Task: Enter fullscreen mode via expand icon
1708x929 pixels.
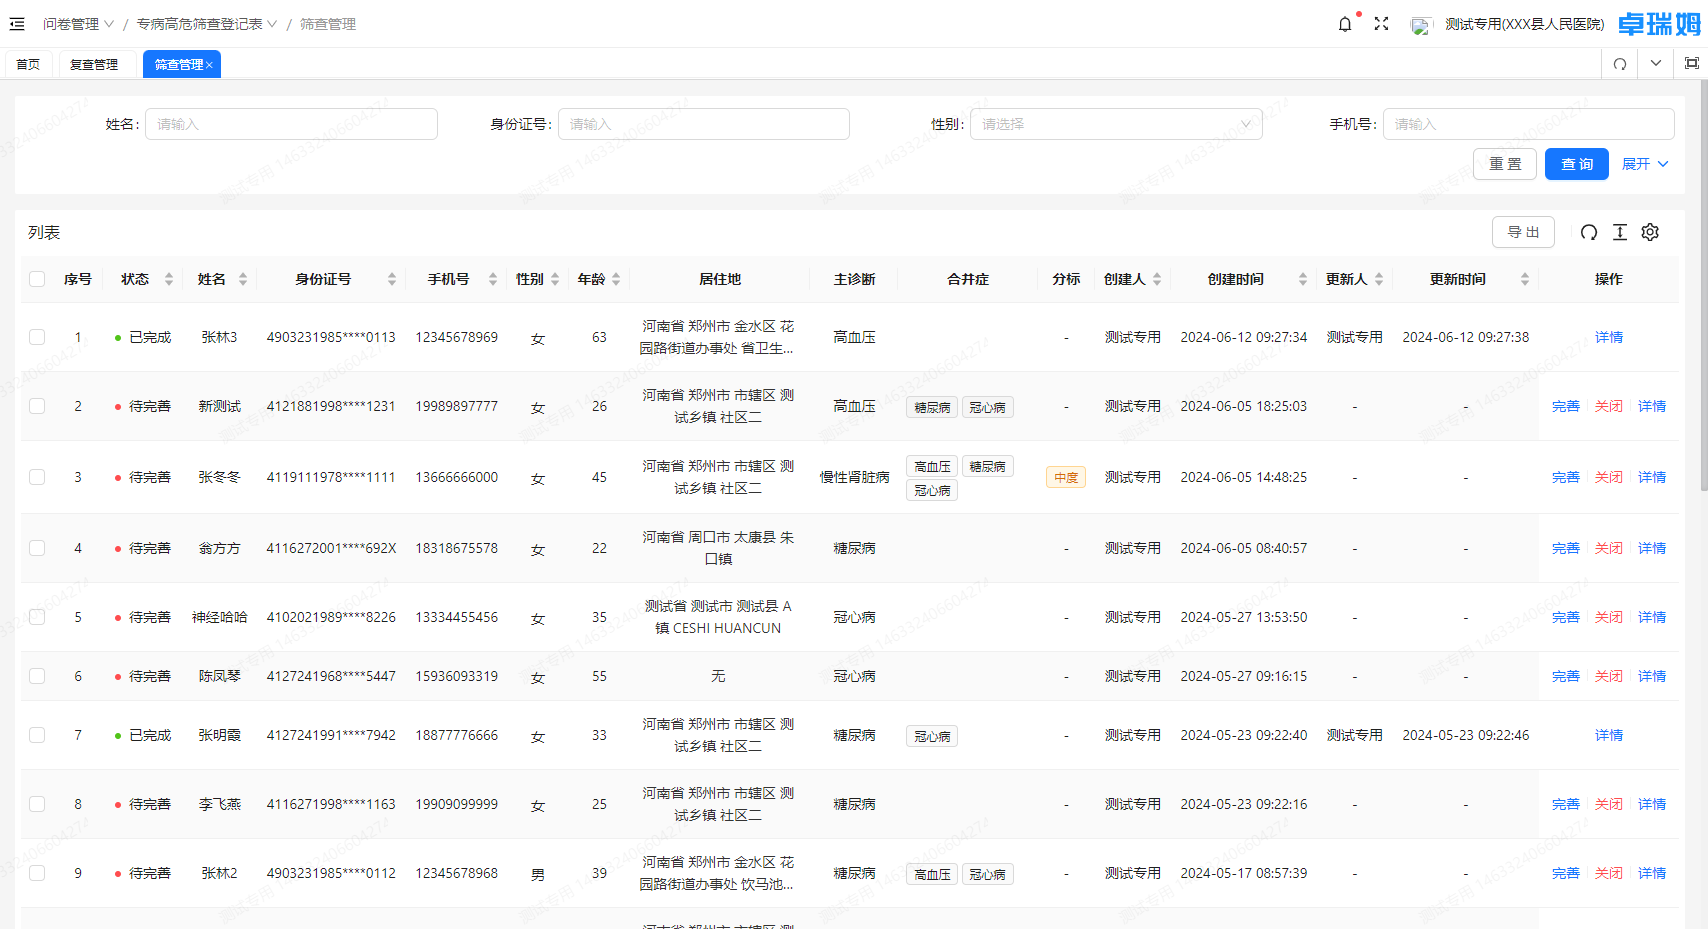Action: [1381, 24]
